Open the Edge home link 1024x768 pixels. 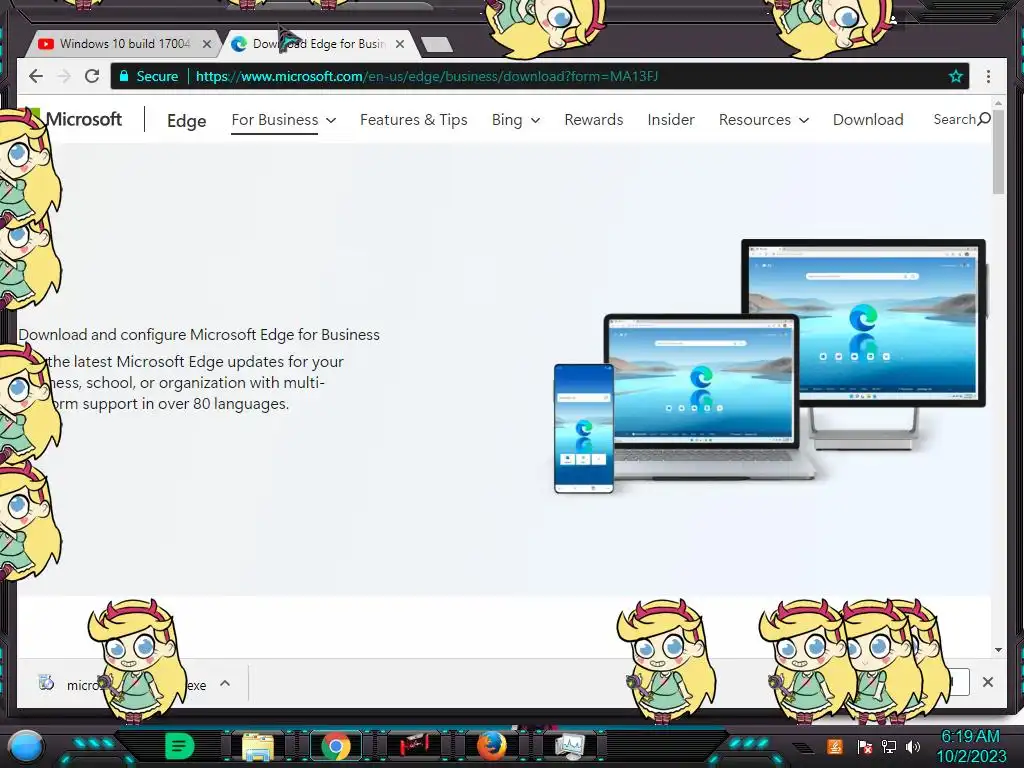point(187,121)
